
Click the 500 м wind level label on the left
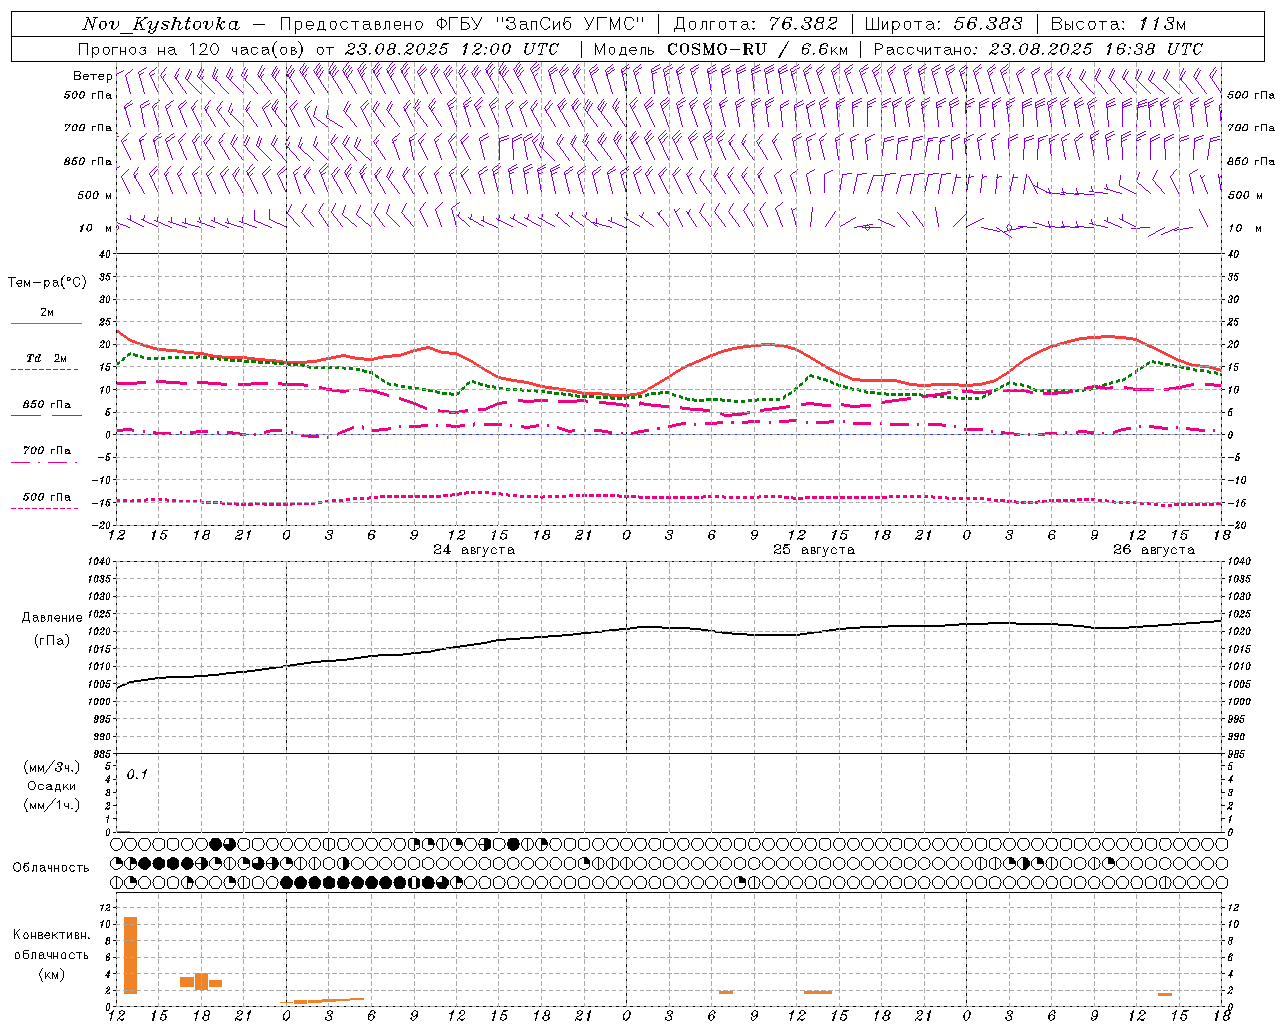click(95, 195)
